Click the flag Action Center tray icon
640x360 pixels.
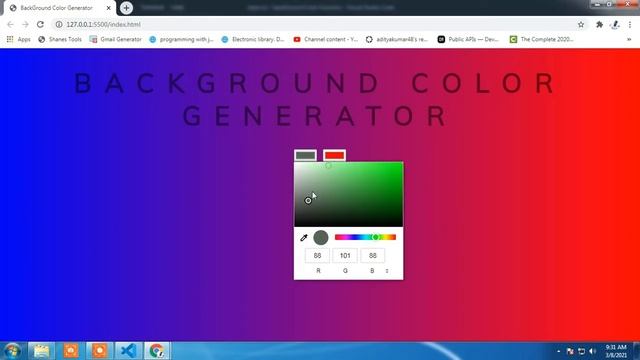[x=570, y=351]
